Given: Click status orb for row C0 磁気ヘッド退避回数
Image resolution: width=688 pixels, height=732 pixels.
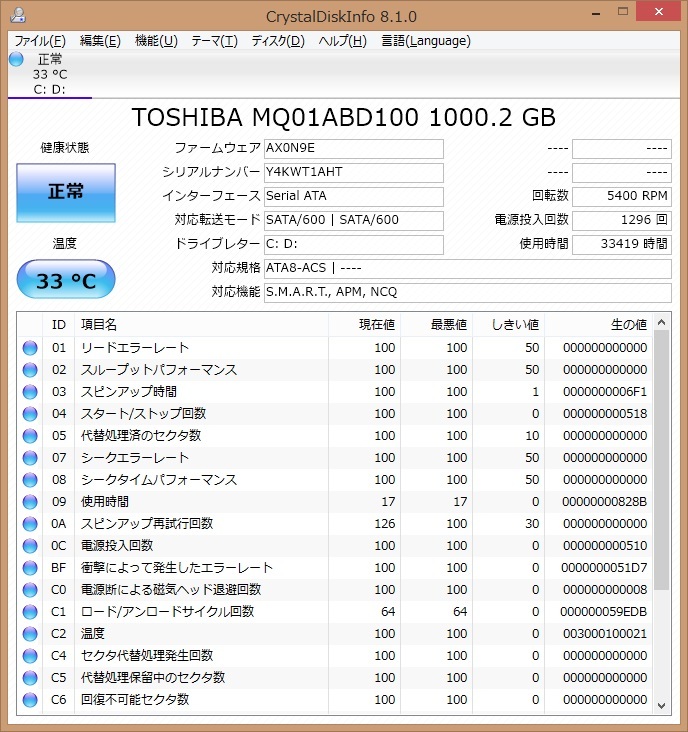Looking at the screenshot, I should tap(30, 590).
